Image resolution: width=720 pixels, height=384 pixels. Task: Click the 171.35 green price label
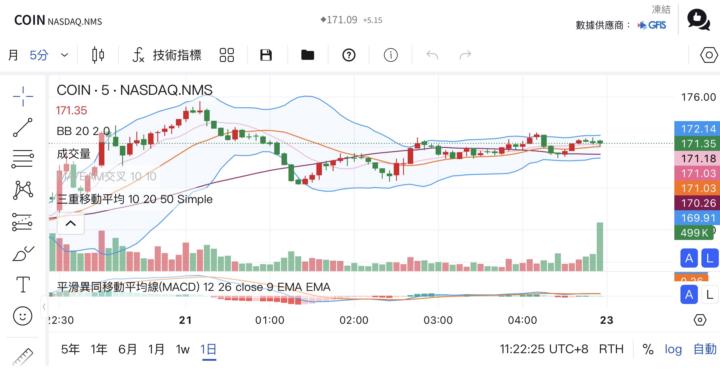click(x=697, y=144)
